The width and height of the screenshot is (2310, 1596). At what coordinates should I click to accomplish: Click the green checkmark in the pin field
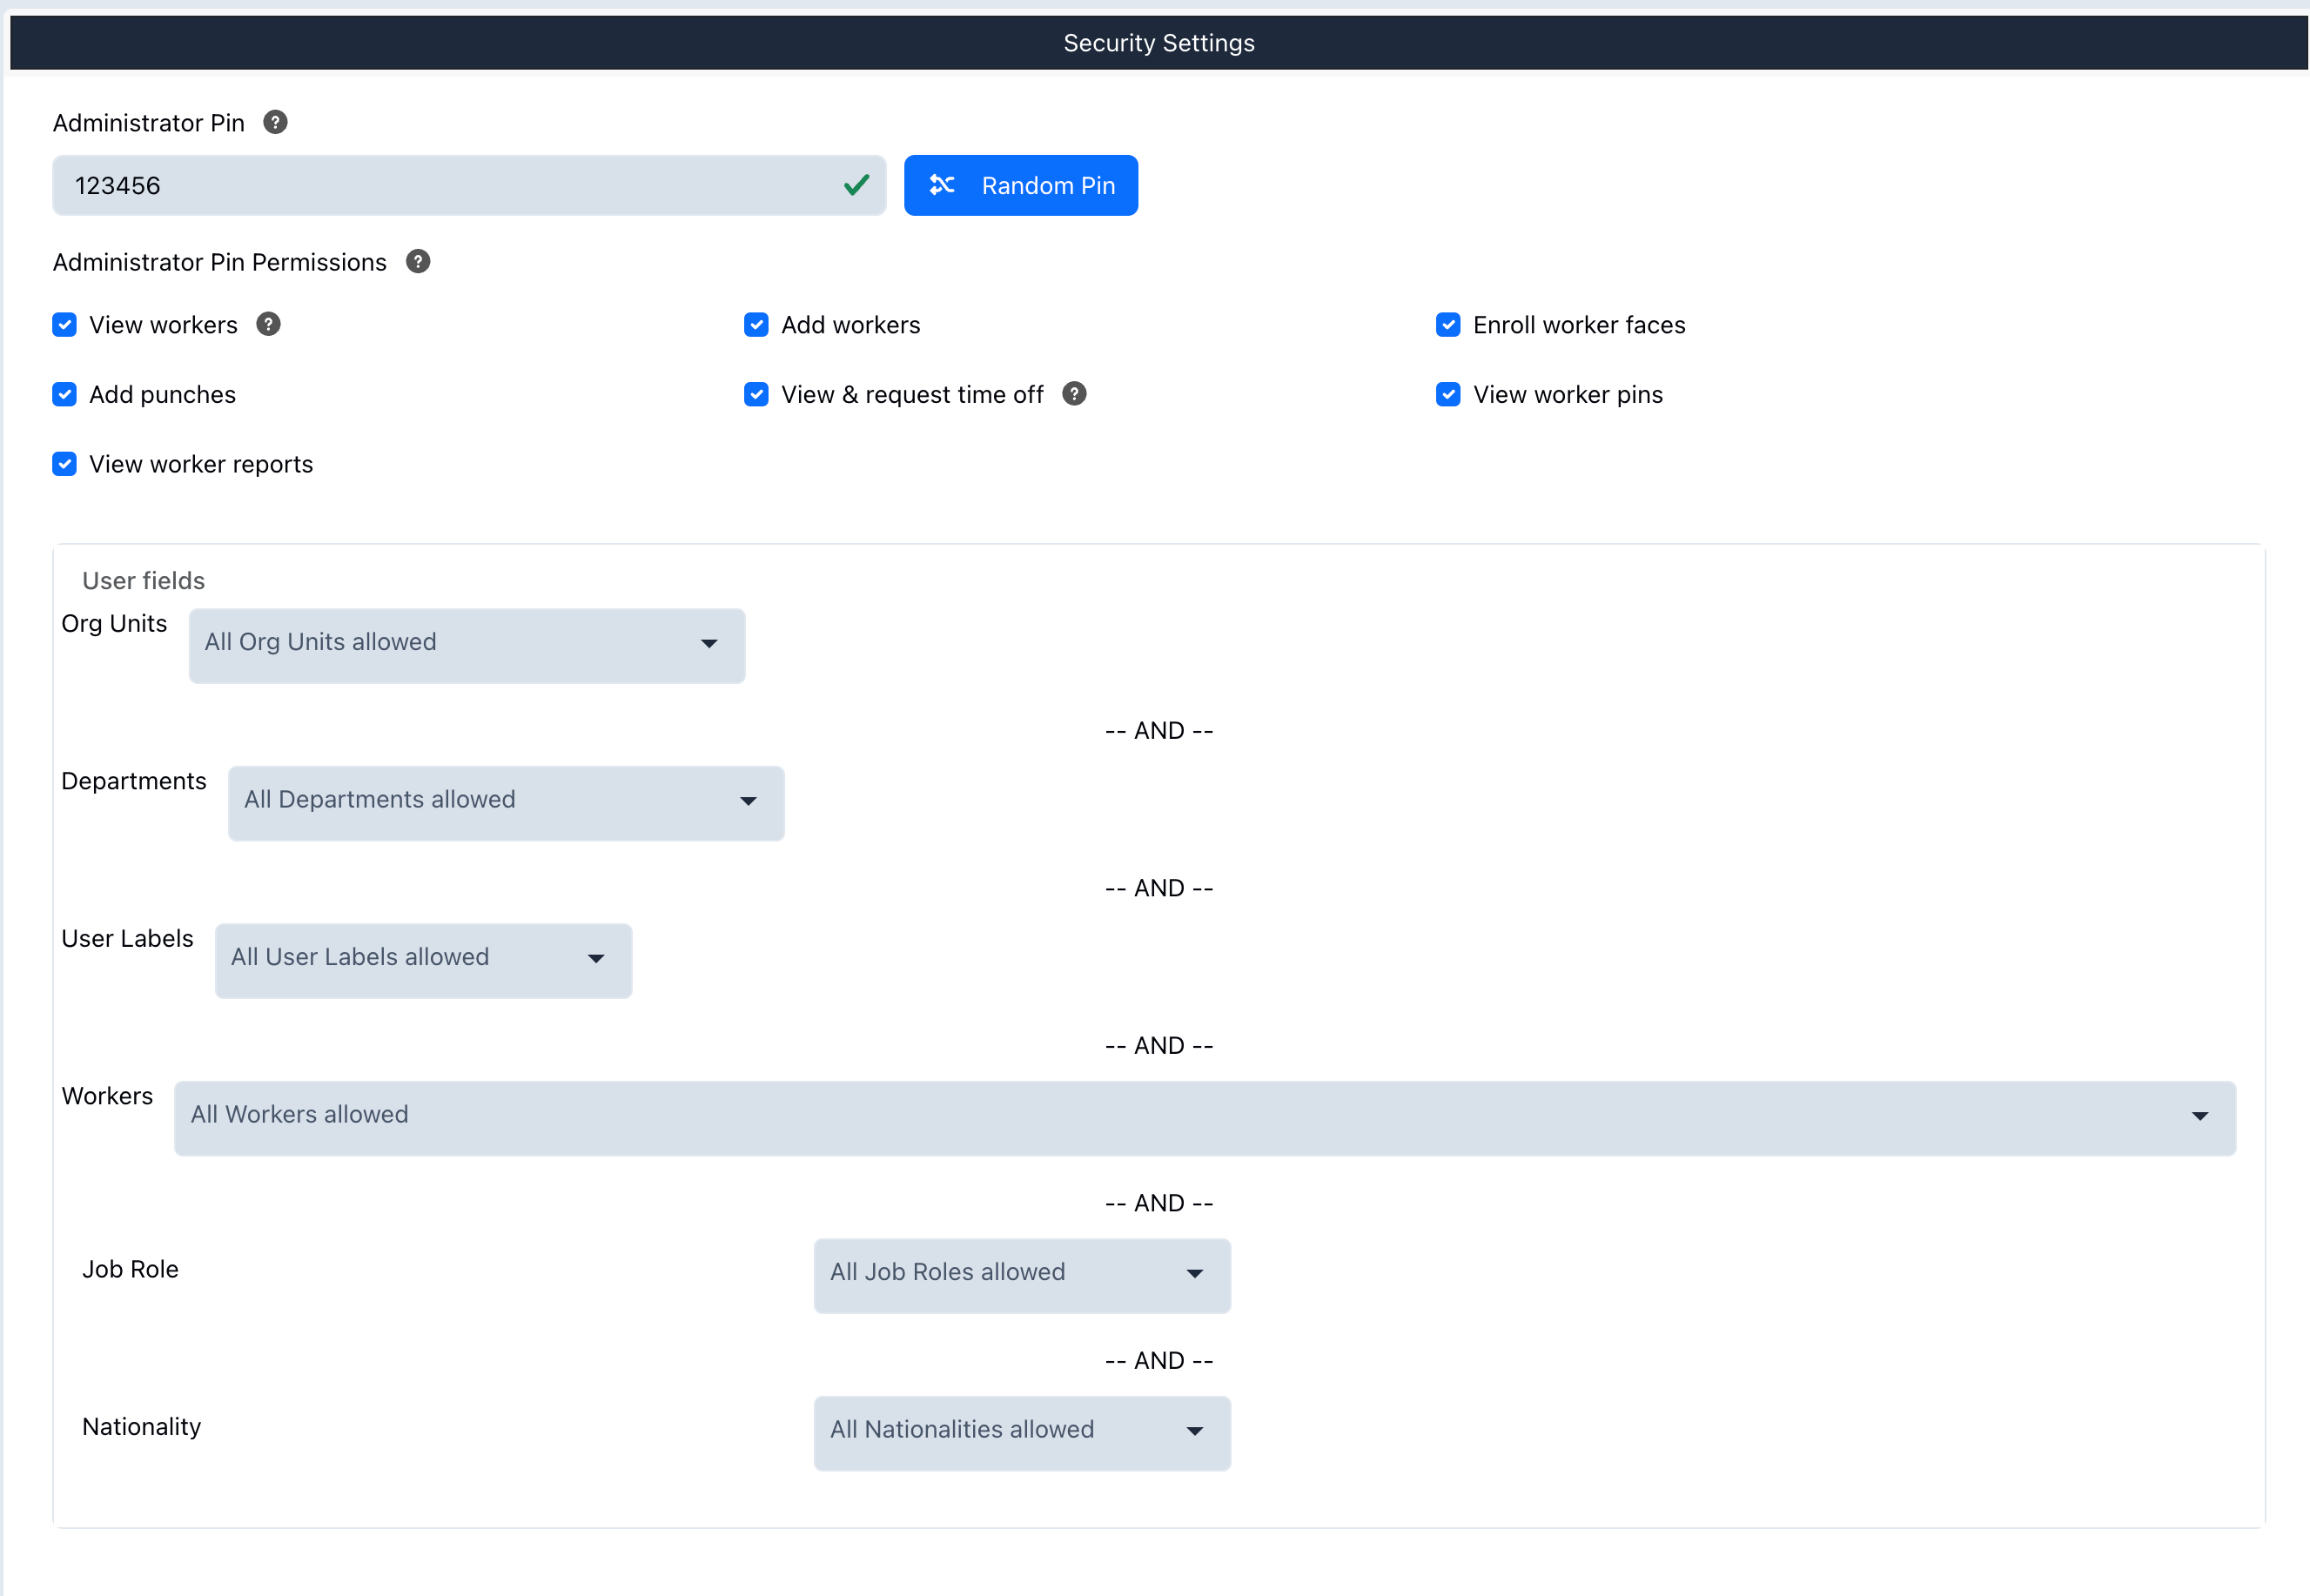coord(856,185)
